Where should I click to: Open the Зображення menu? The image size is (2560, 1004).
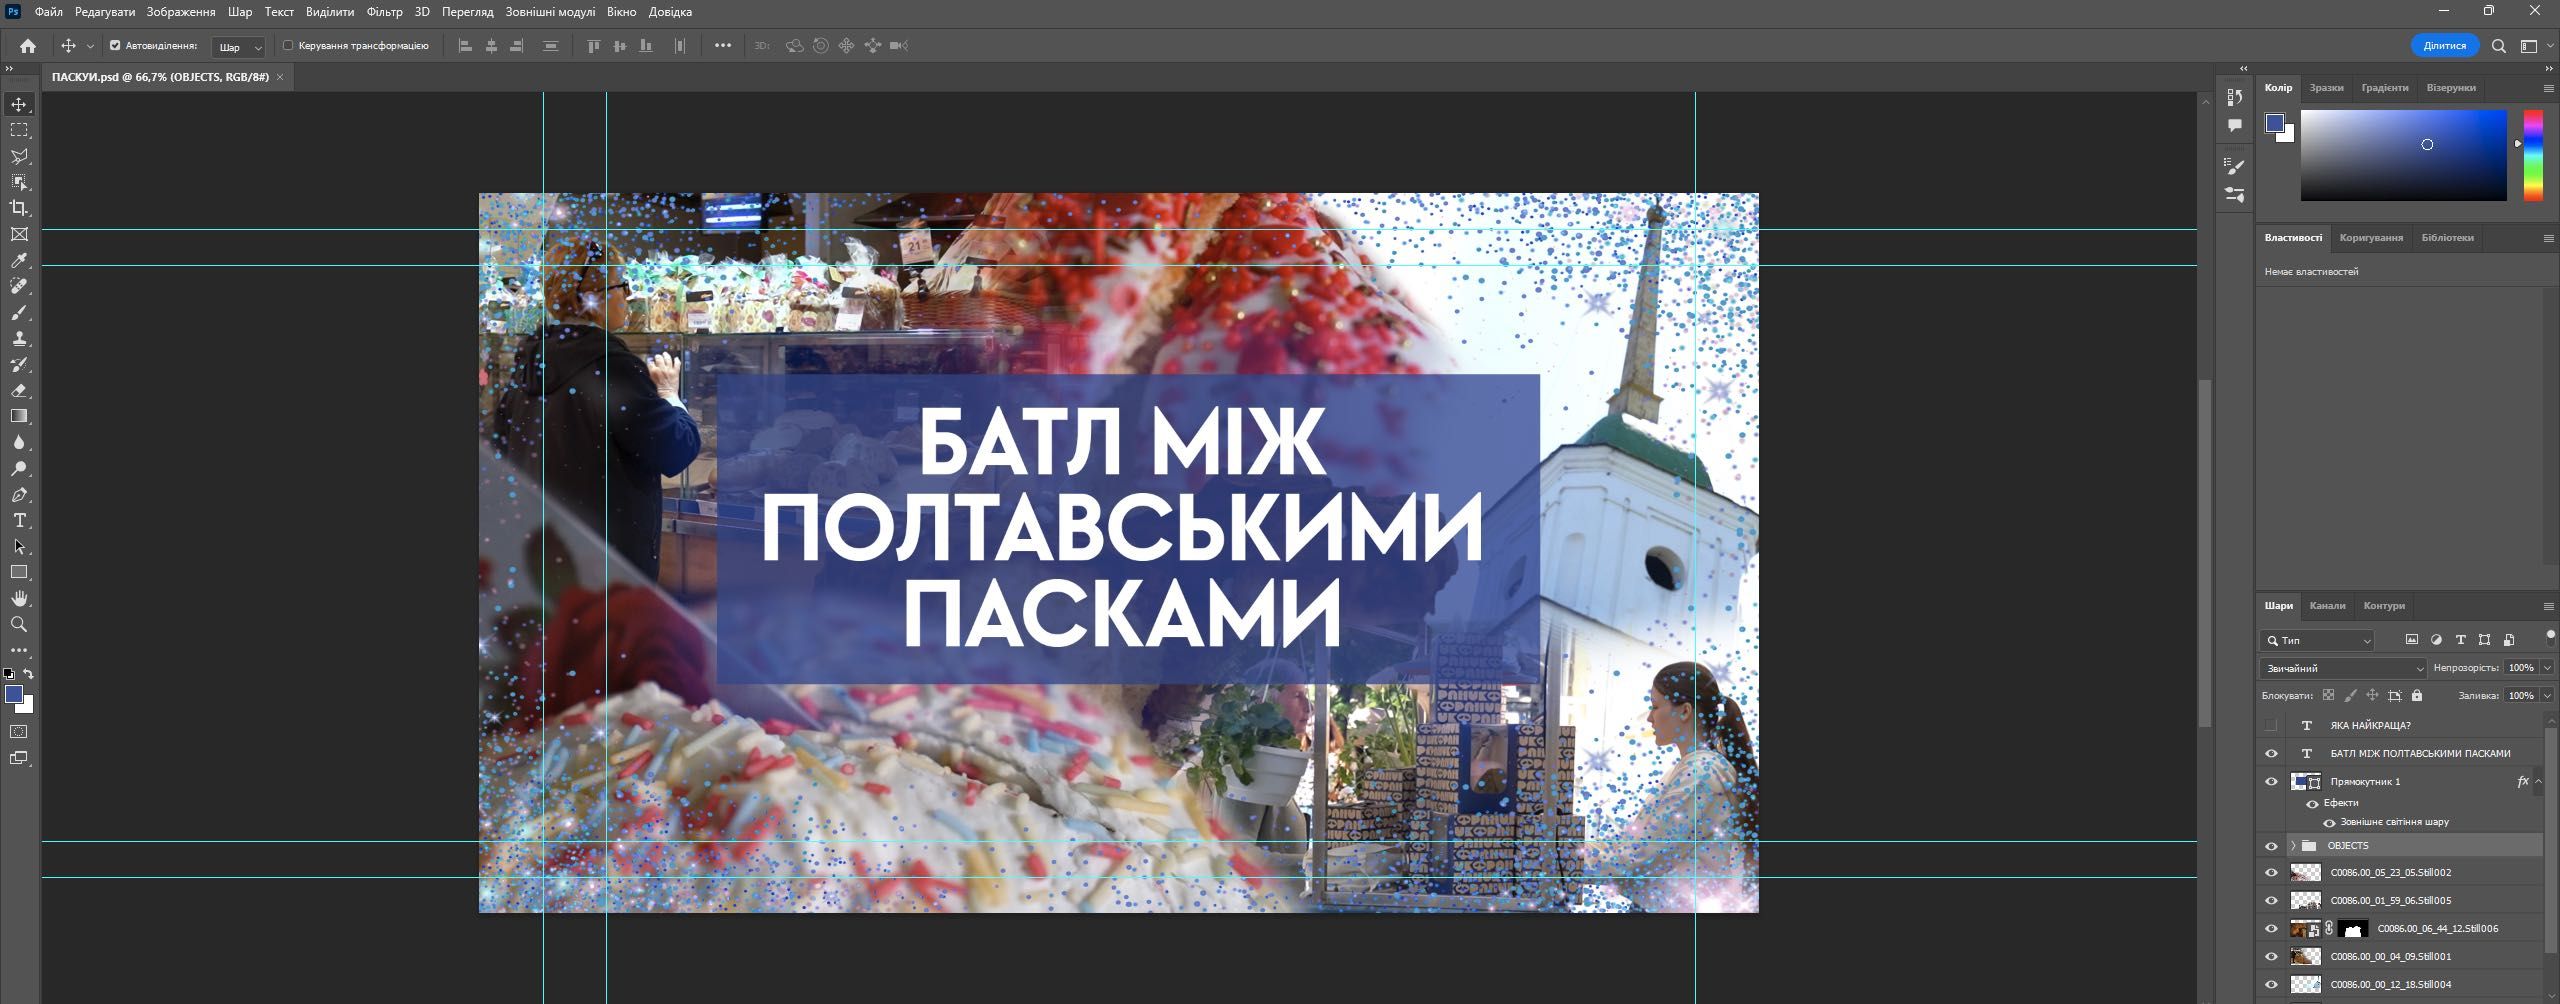tap(181, 12)
